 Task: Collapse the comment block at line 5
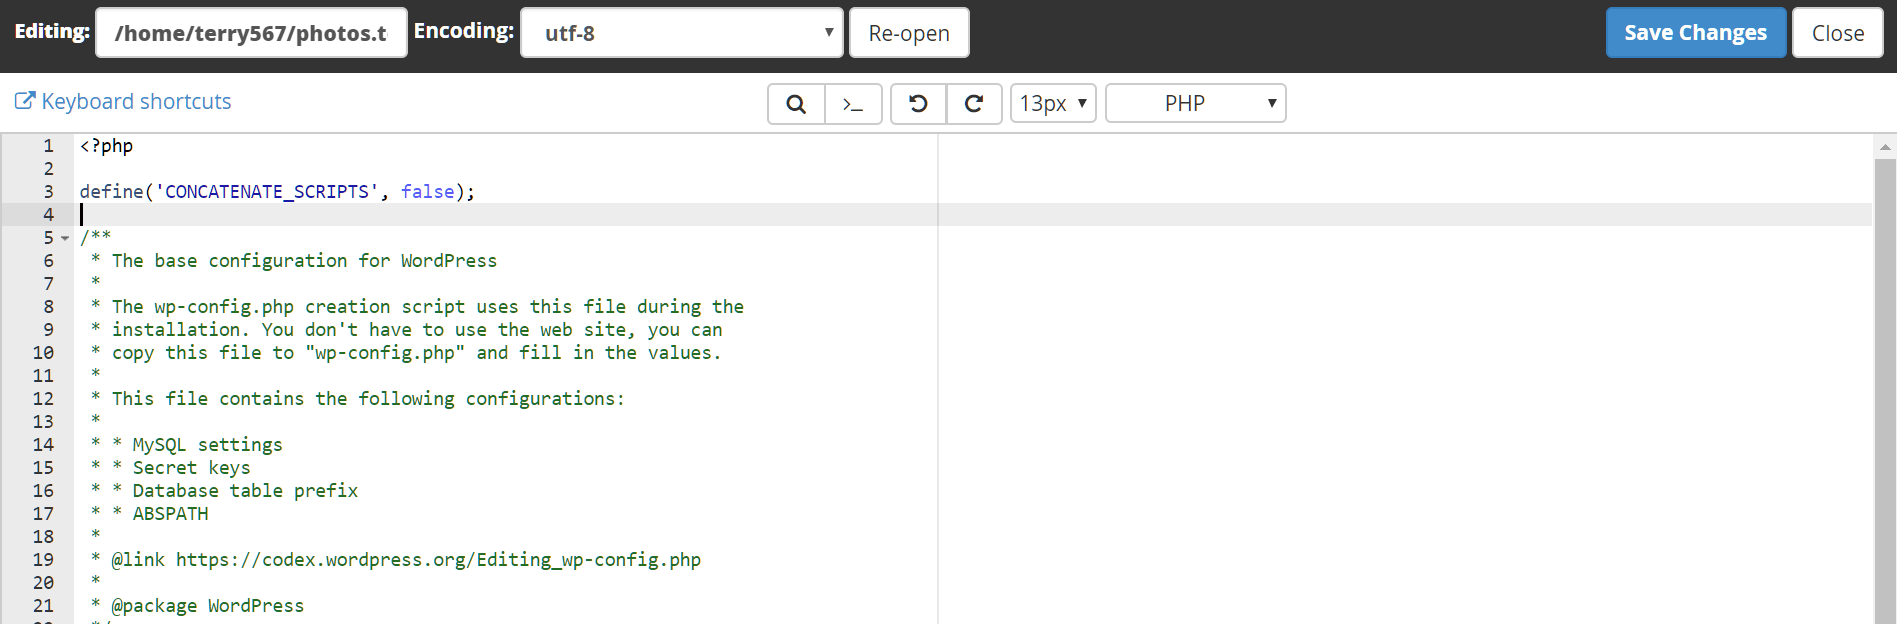[x=65, y=238]
